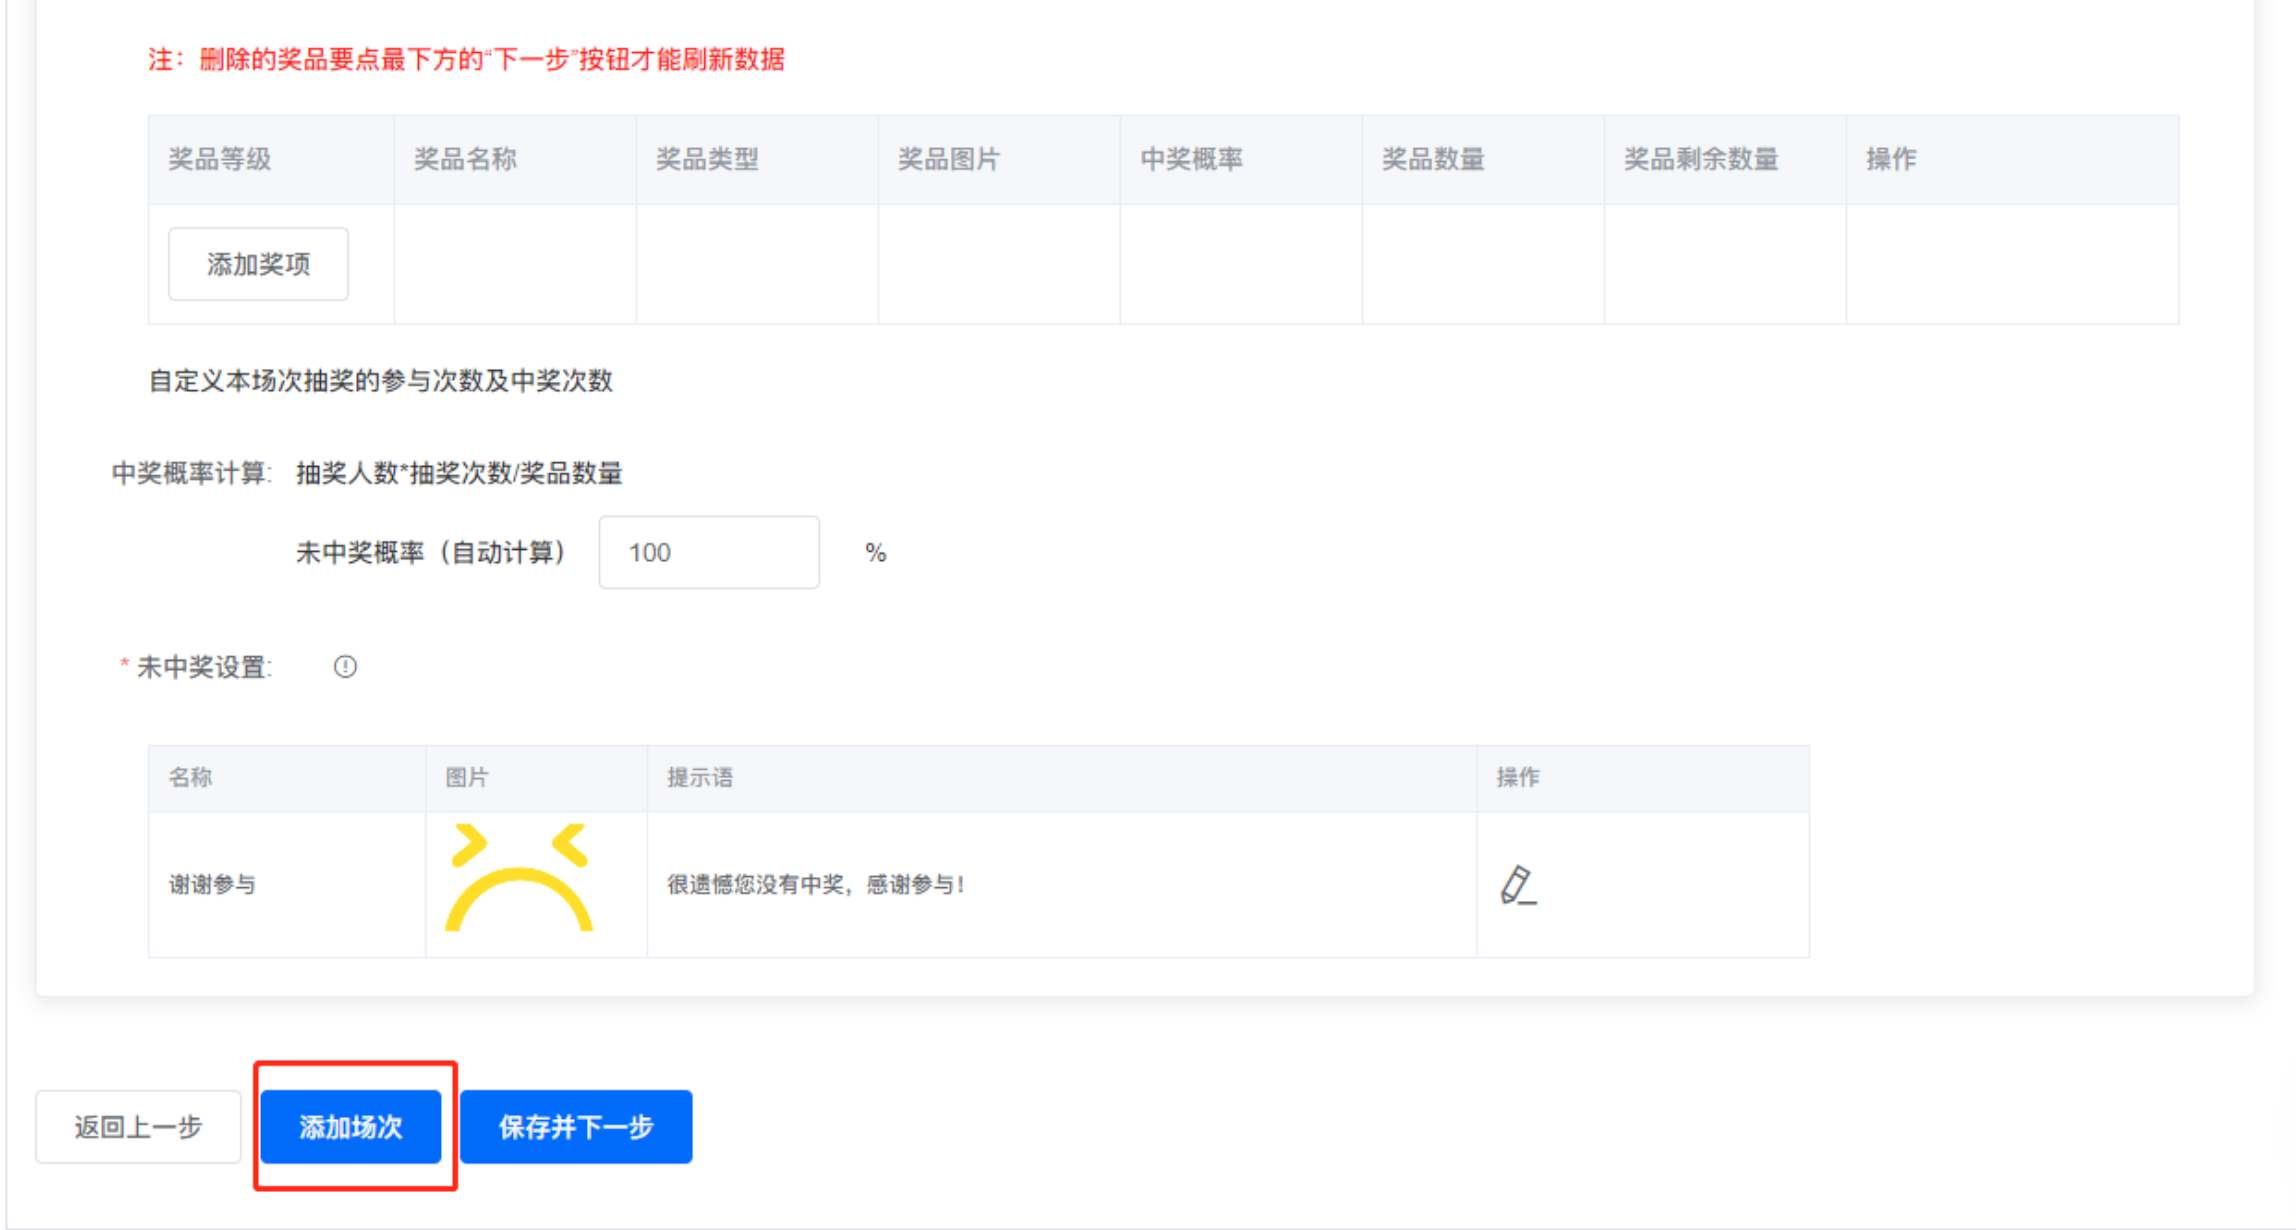Image resolution: width=2296 pixels, height=1230 pixels.
Task: Click the red deletion note text
Action: pos(467,60)
